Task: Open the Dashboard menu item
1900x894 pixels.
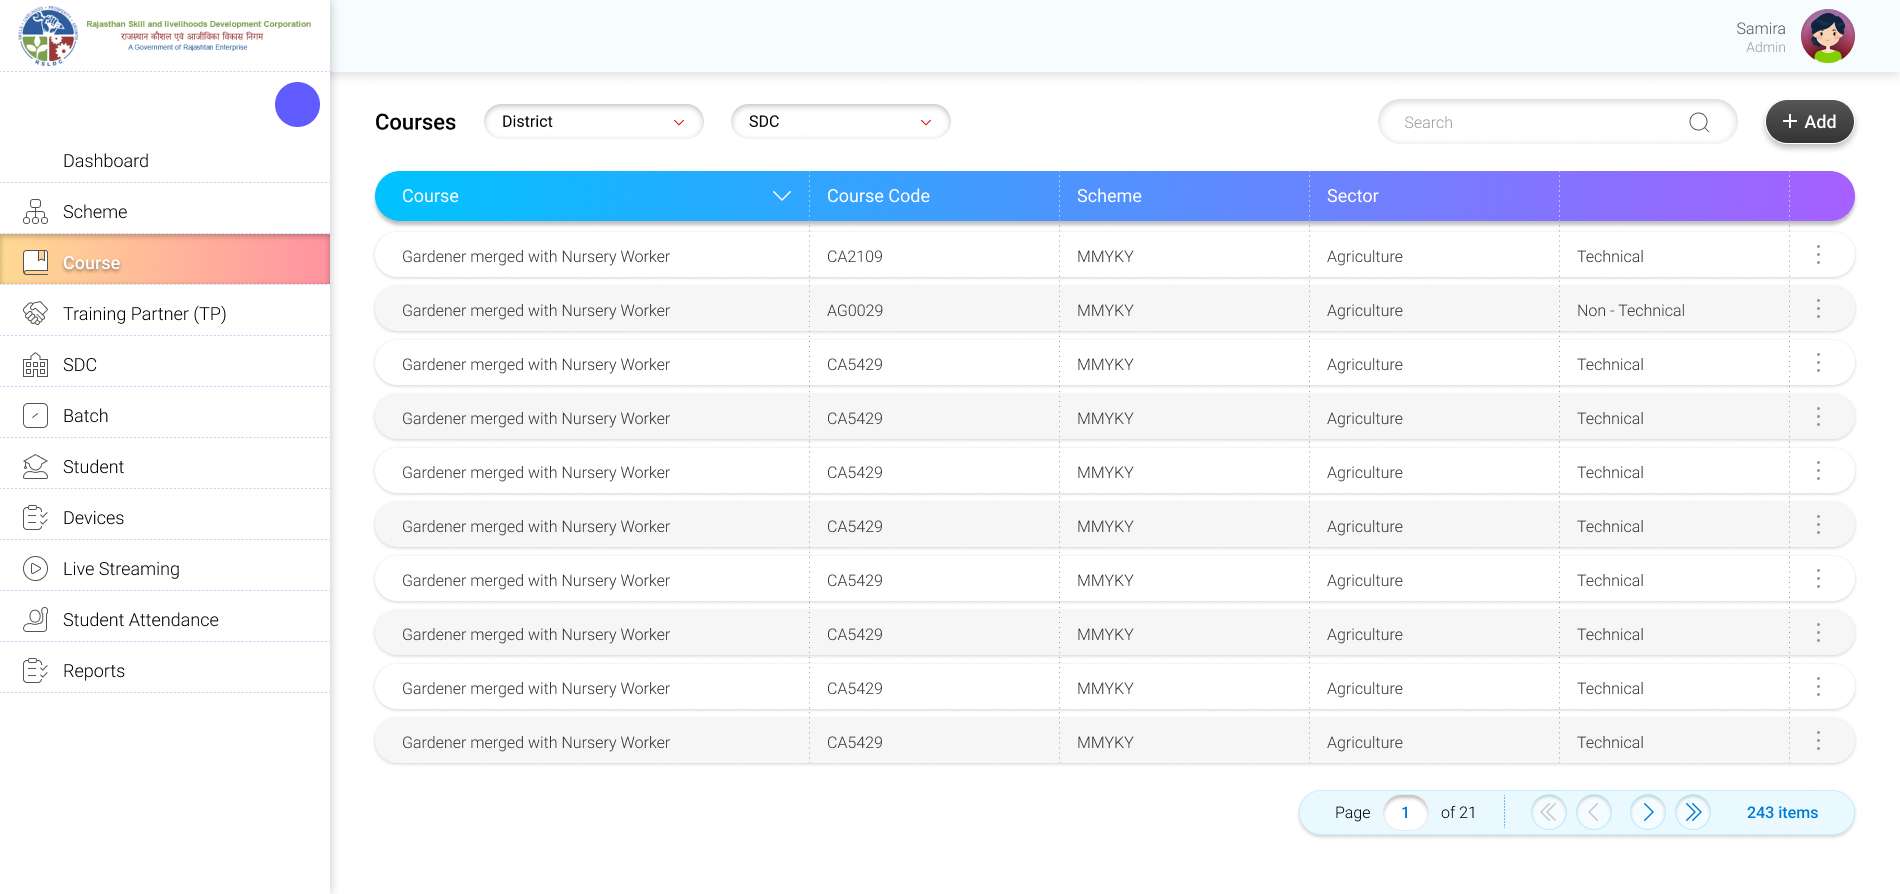Action: 105,161
